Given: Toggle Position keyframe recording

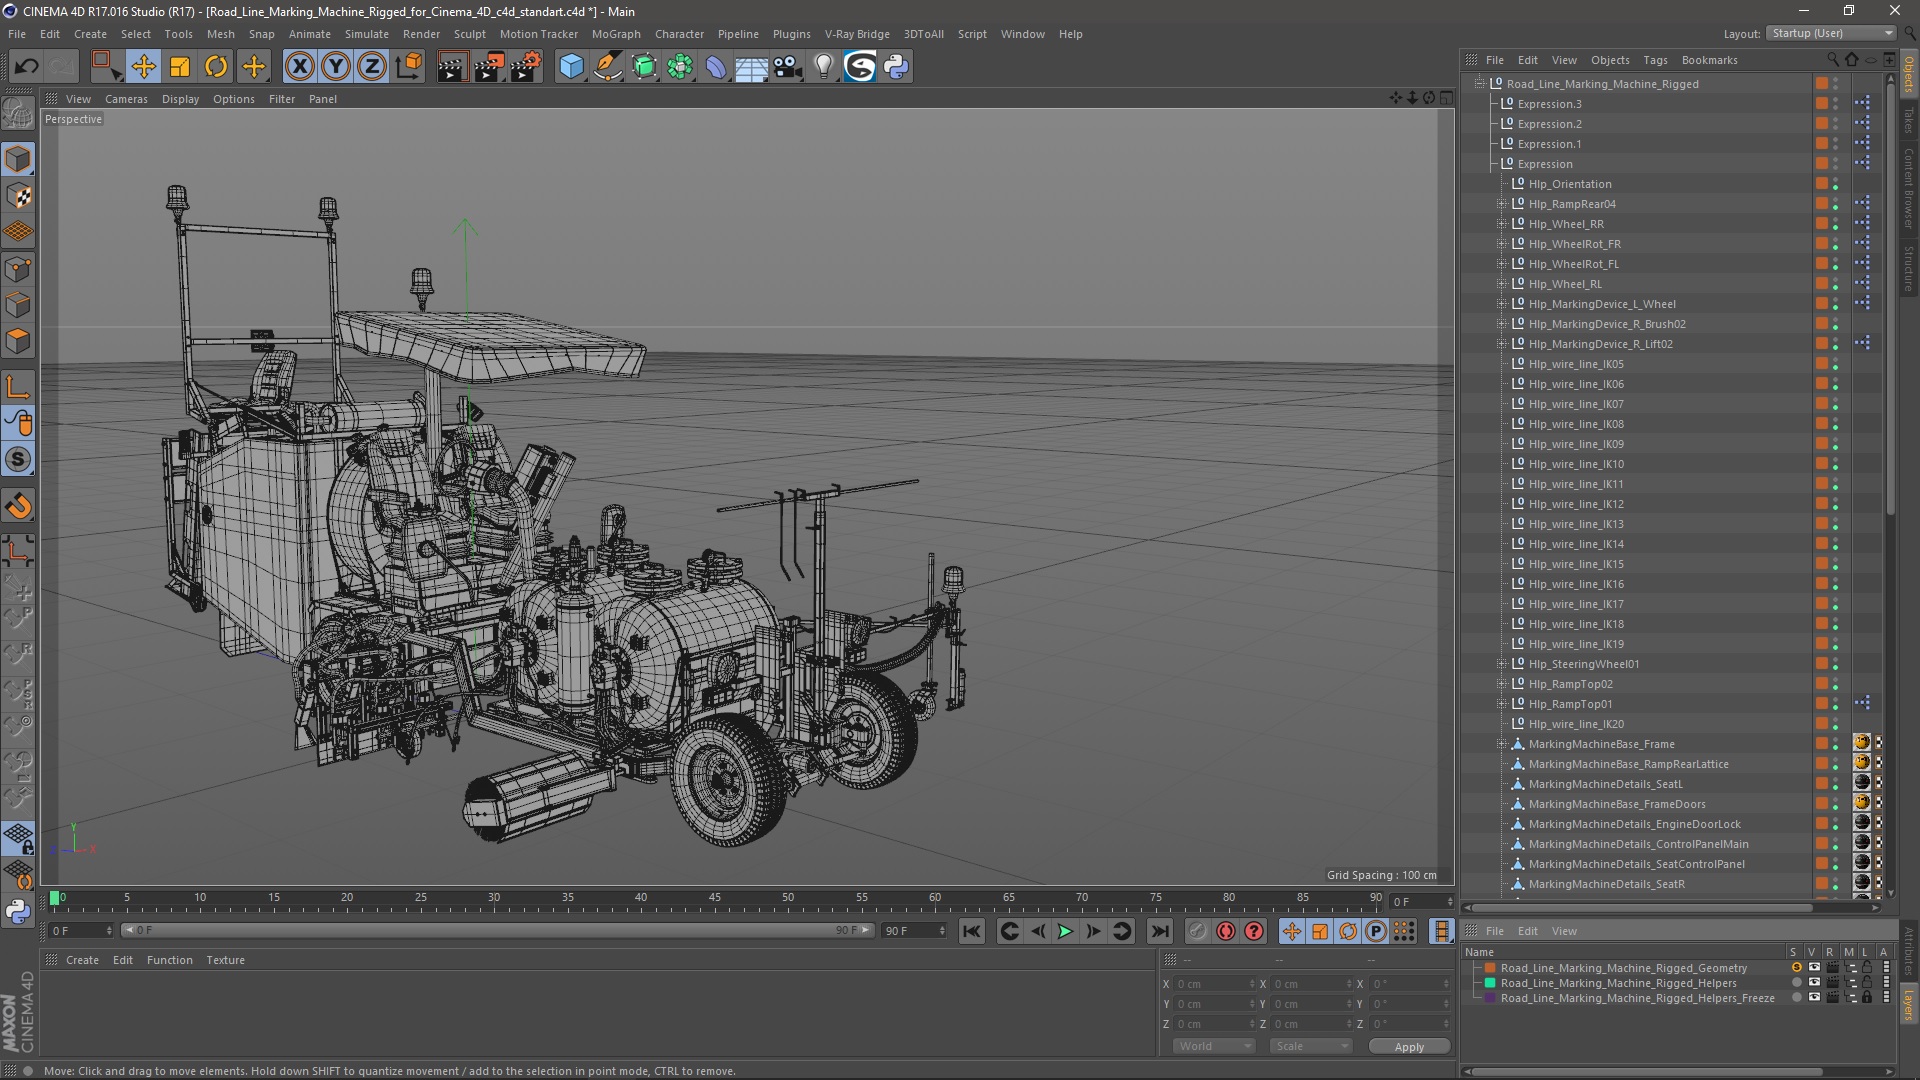Looking at the screenshot, I should coord(1292,932).
